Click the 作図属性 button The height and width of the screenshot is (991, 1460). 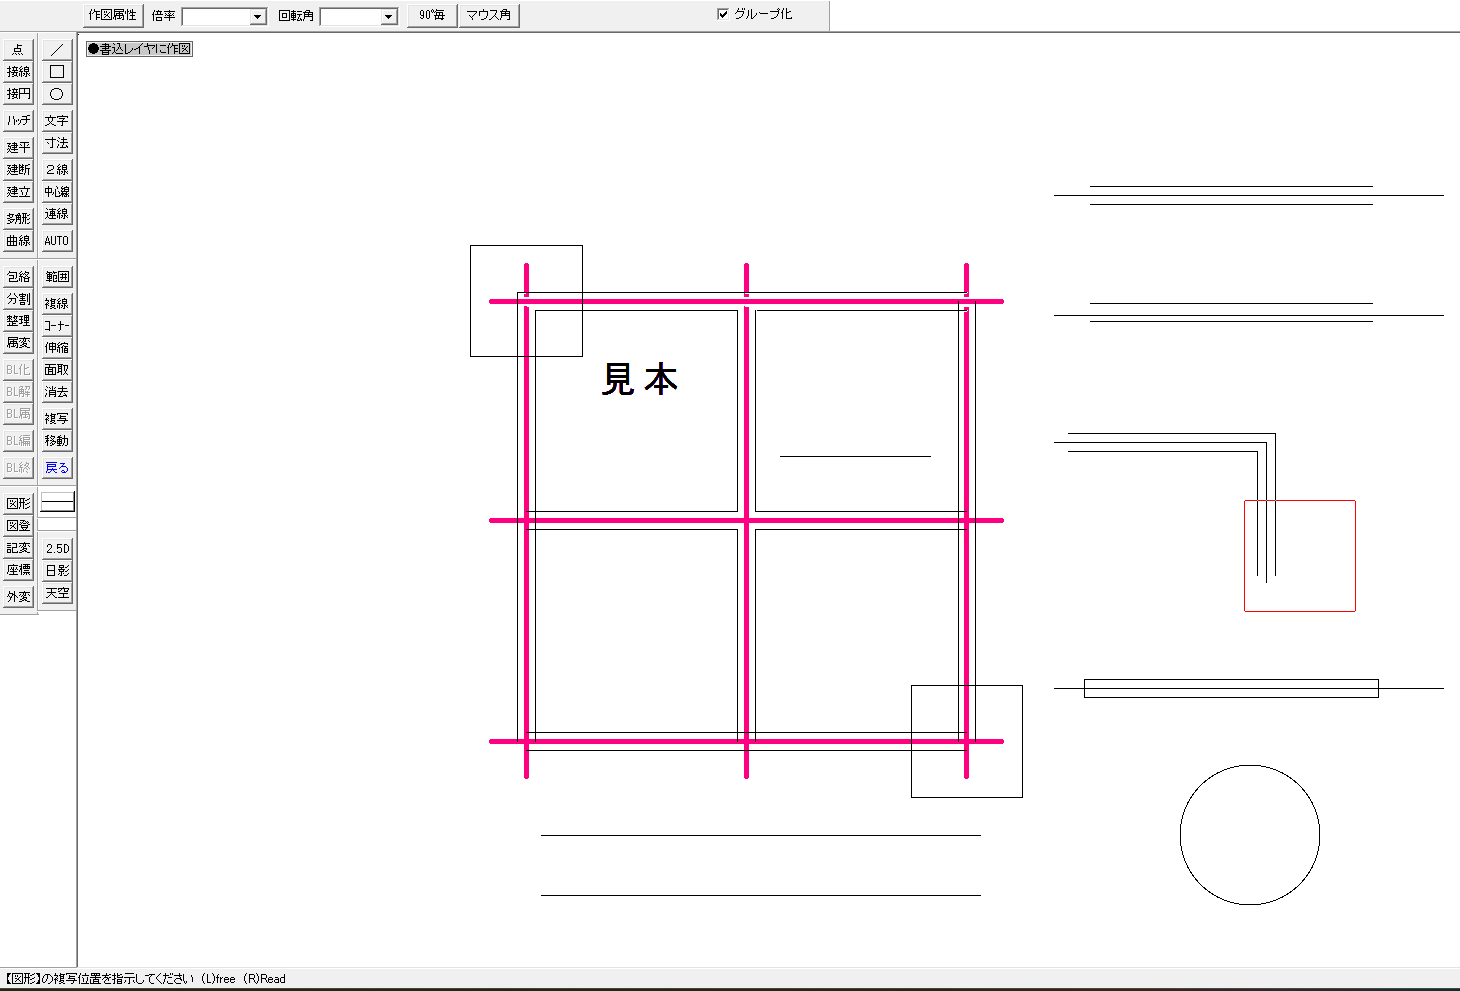click(113, 15)
